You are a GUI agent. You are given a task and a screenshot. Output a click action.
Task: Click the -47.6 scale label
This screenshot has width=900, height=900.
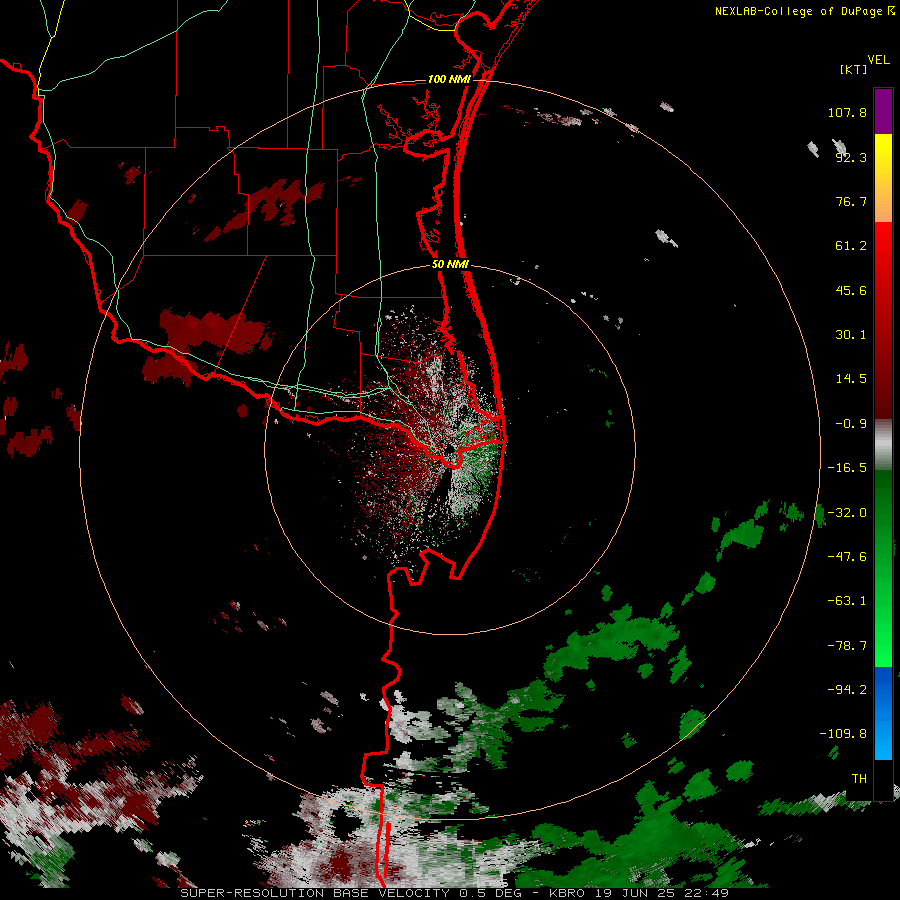tap(847, 557)
